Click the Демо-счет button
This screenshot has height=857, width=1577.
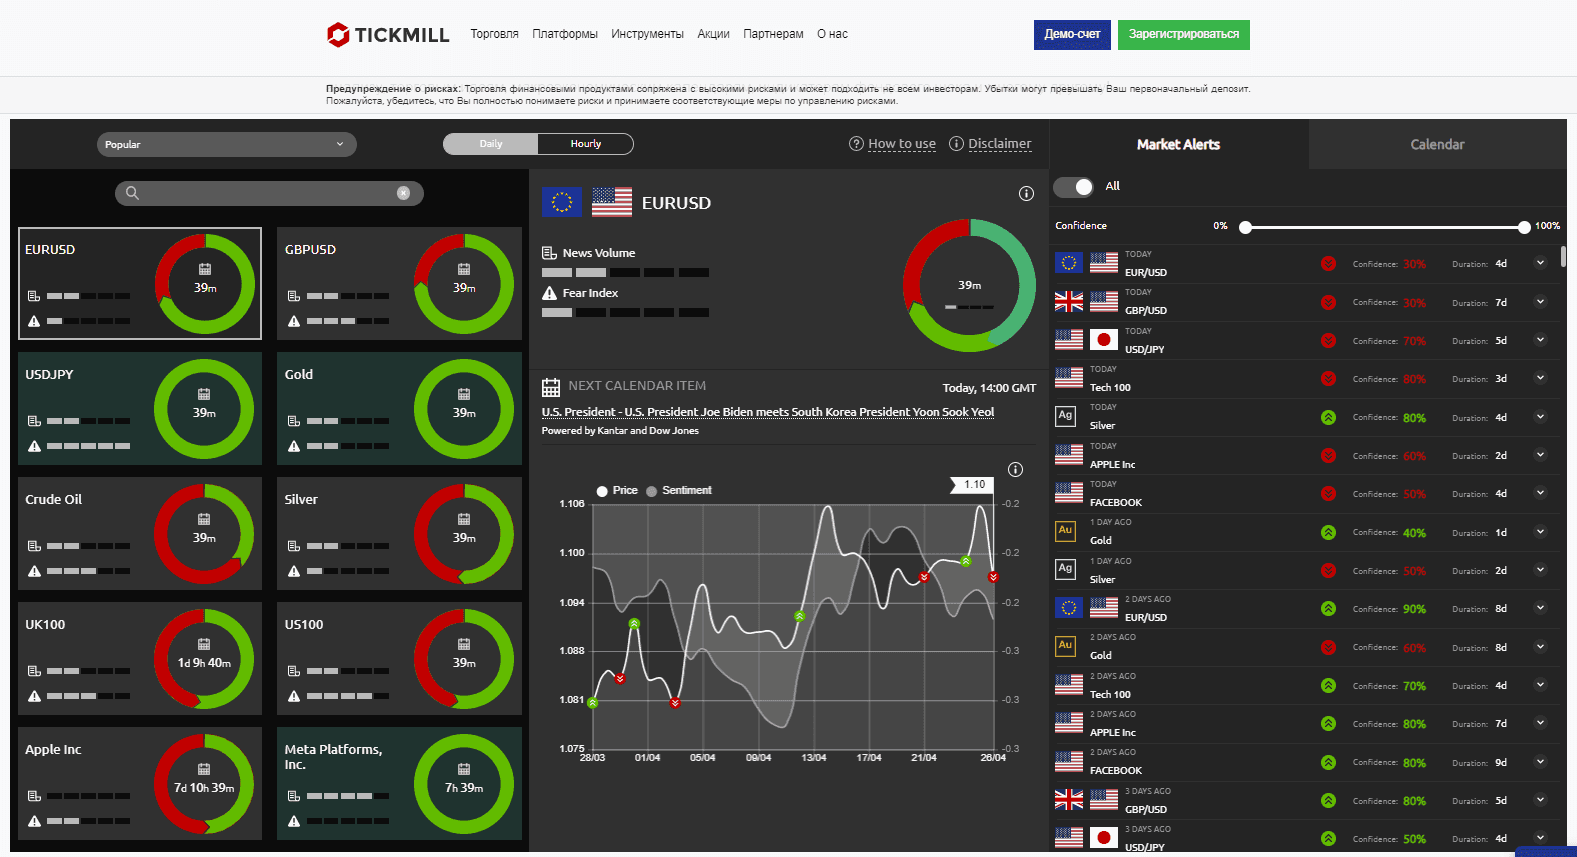click(x=1072, y=35)
